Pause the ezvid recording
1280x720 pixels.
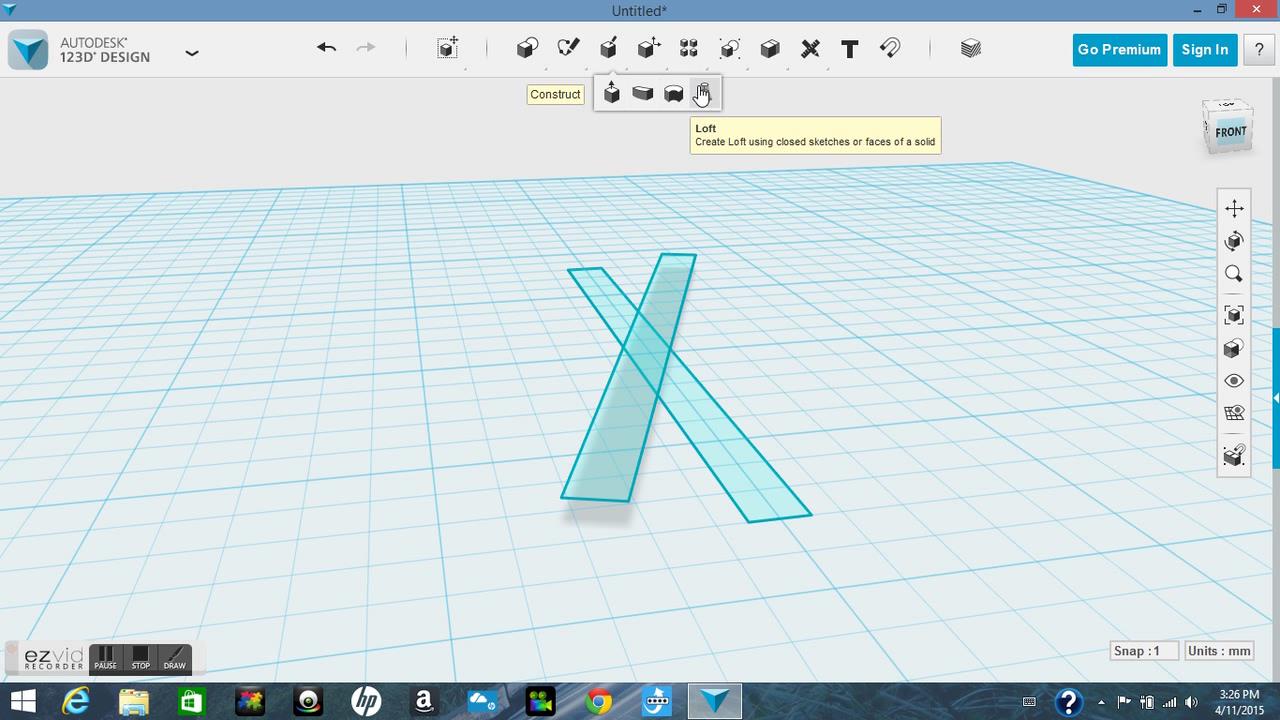coord(106,658)
